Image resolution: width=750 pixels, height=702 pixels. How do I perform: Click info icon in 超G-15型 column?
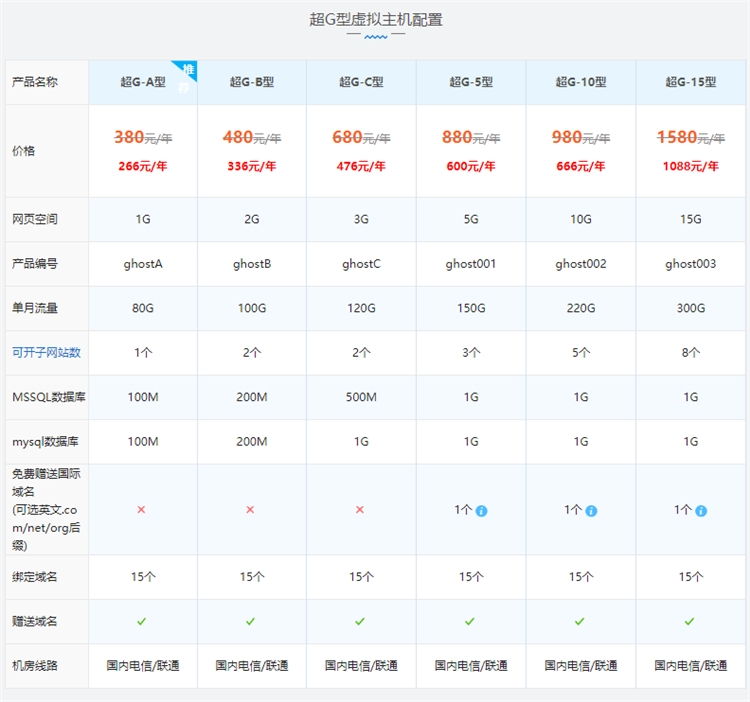click(x=701, y=511)
